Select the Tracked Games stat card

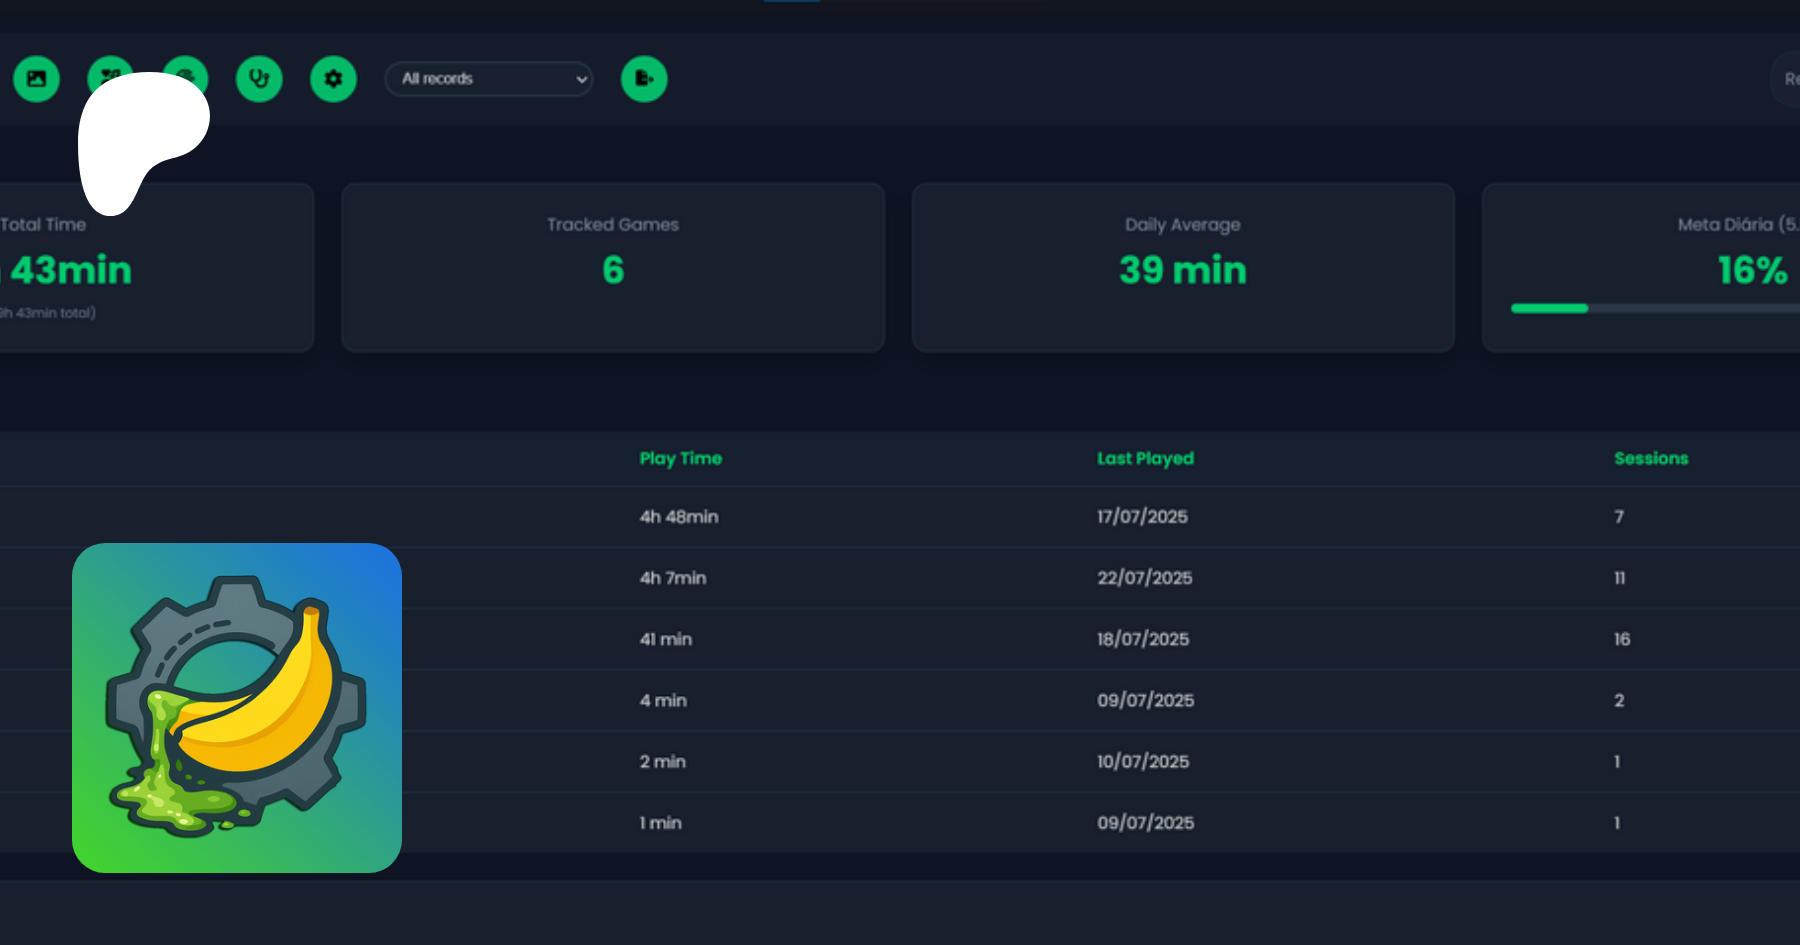(x=613, y=267)
